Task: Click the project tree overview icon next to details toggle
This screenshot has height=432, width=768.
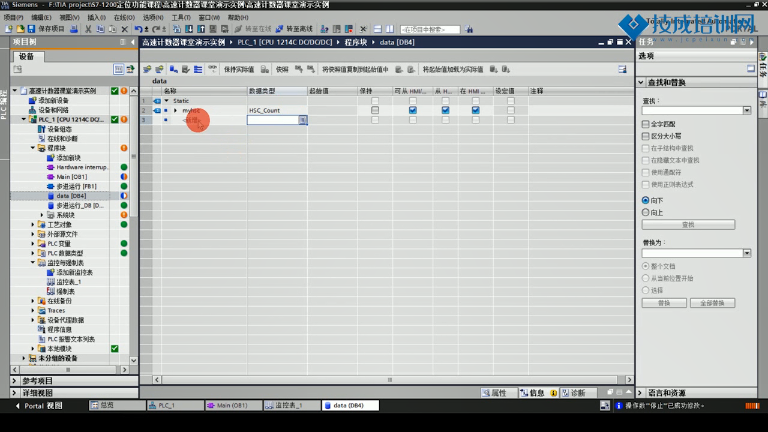Action: click(x=130, y=69)
